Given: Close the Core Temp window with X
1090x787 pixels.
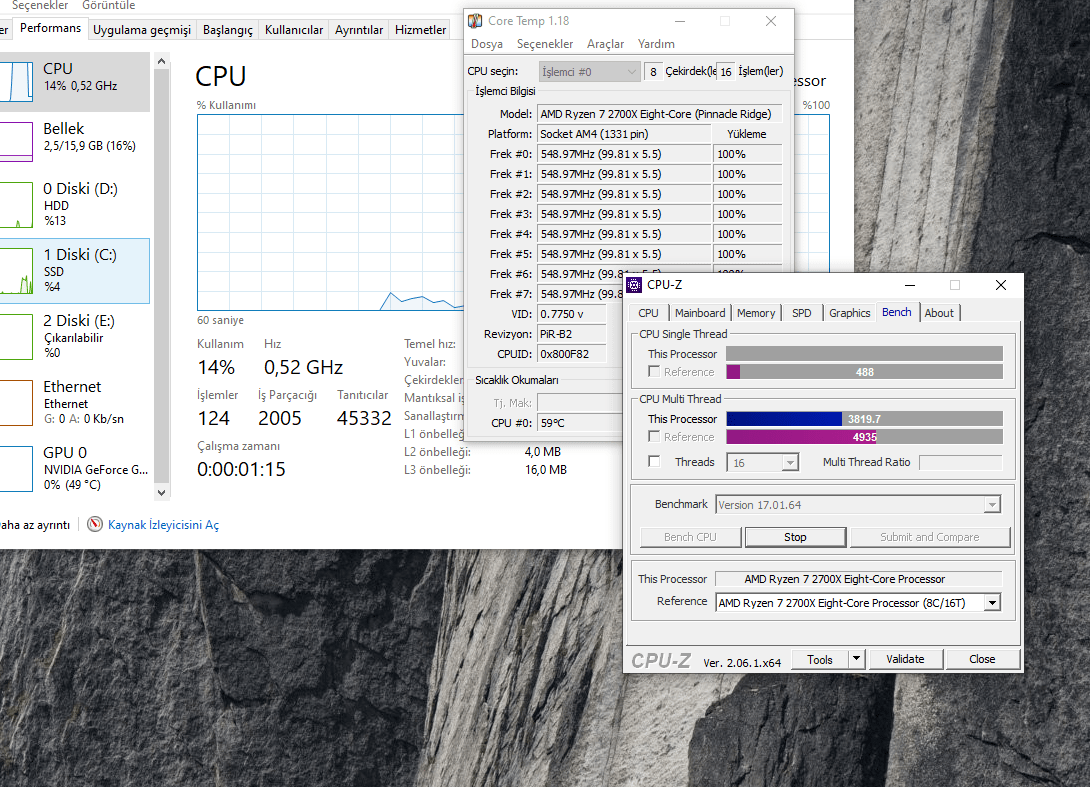Looking at the screenshot, I should click(x=770, y=22).
